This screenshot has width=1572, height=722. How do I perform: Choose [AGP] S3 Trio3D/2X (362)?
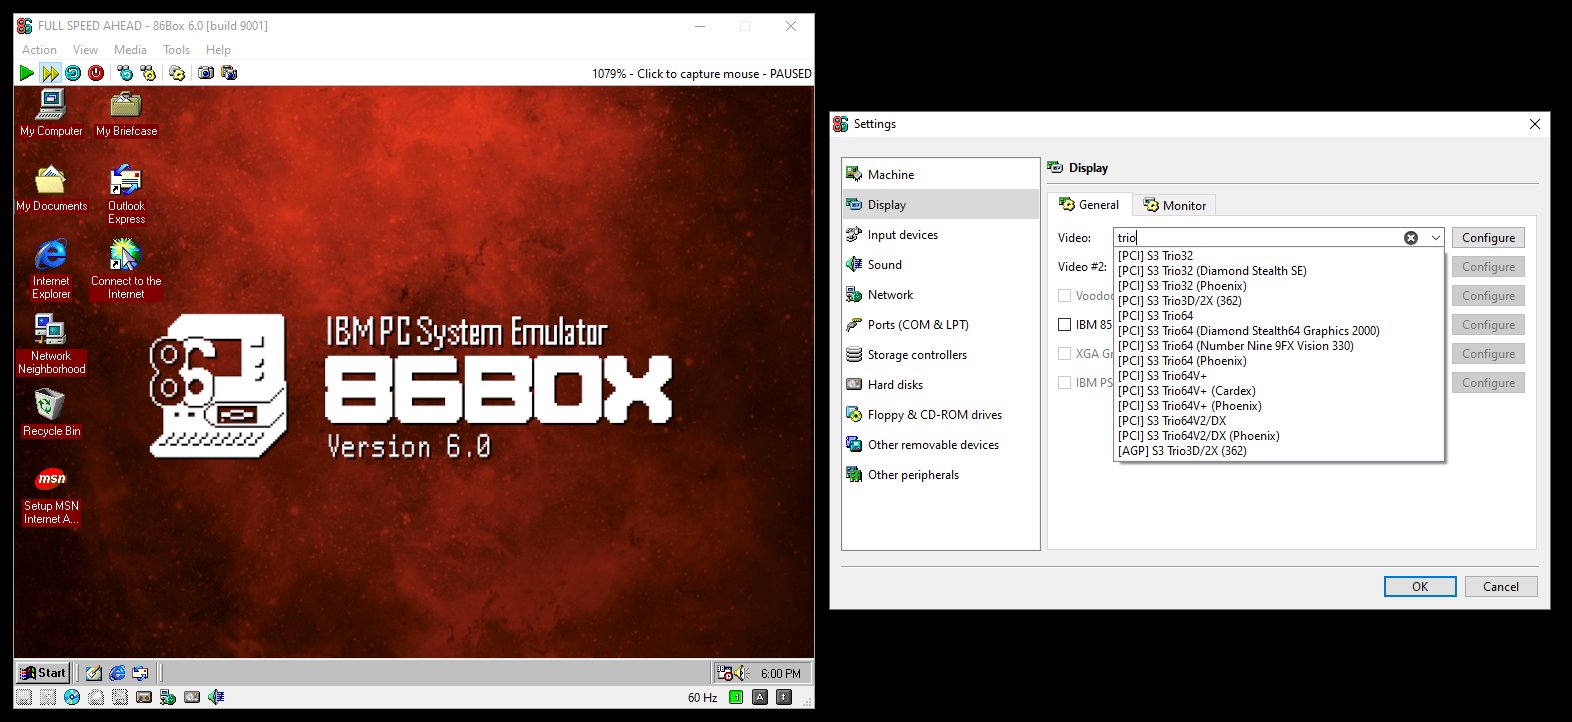pos(1279,451)
